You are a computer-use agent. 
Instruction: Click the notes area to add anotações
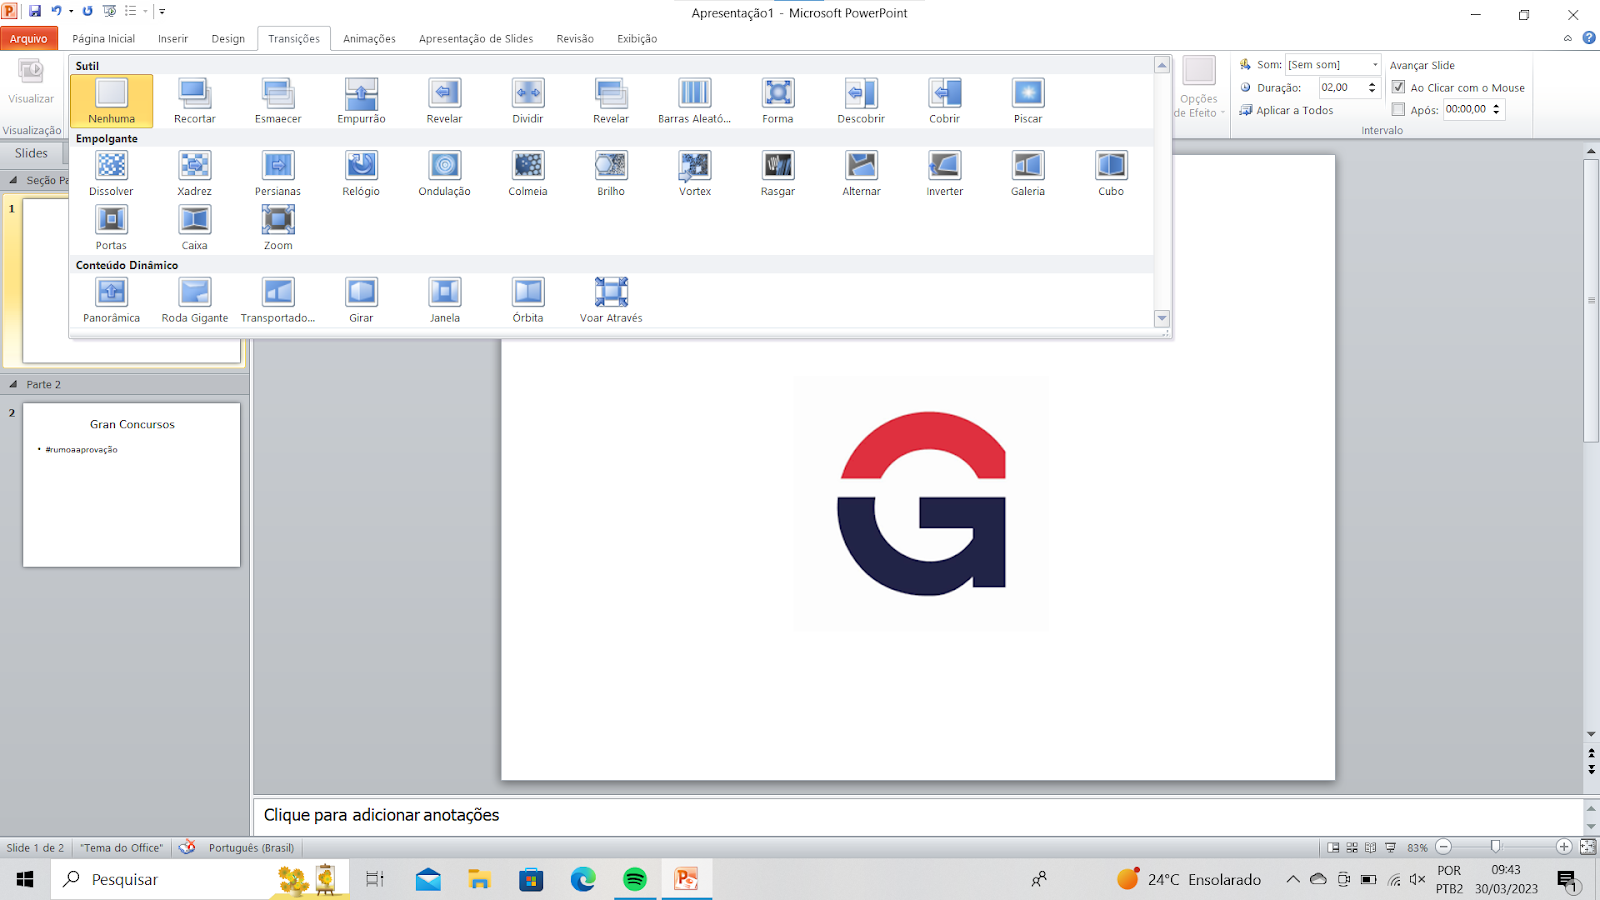[x=918, y=815]
